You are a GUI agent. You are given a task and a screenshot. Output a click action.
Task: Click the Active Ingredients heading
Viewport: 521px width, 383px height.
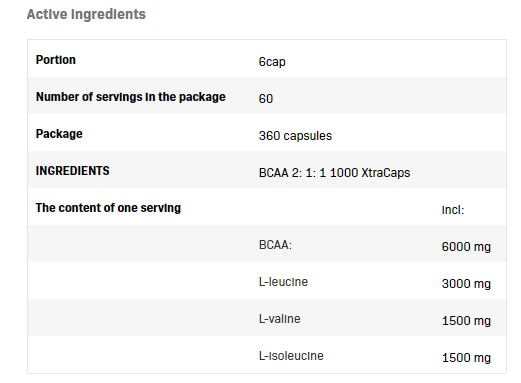86,14
